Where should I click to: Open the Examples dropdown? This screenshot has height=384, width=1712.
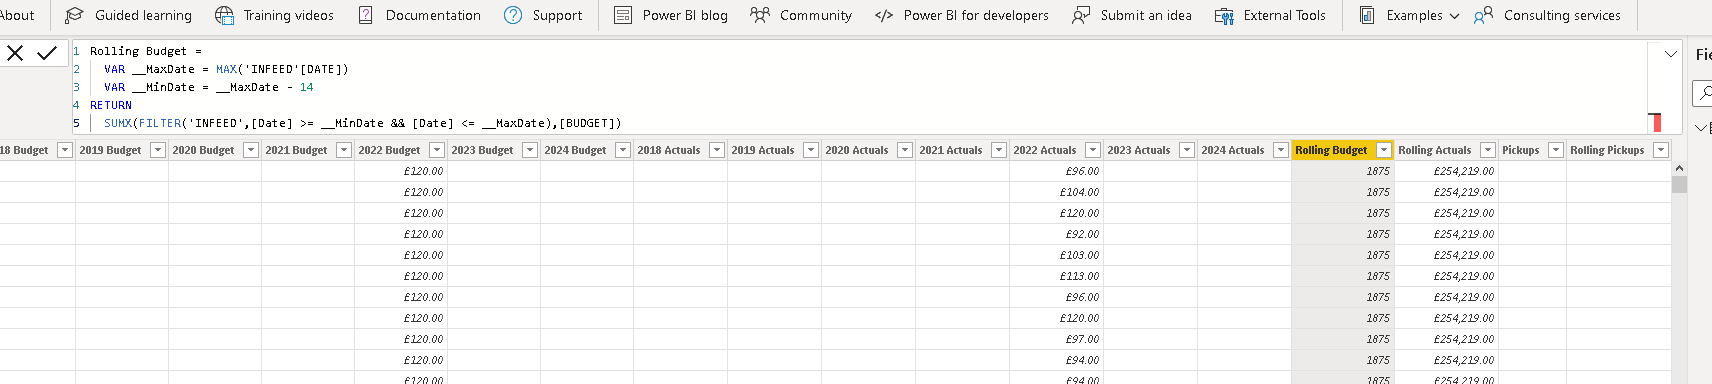click(x=1409, y=15)
